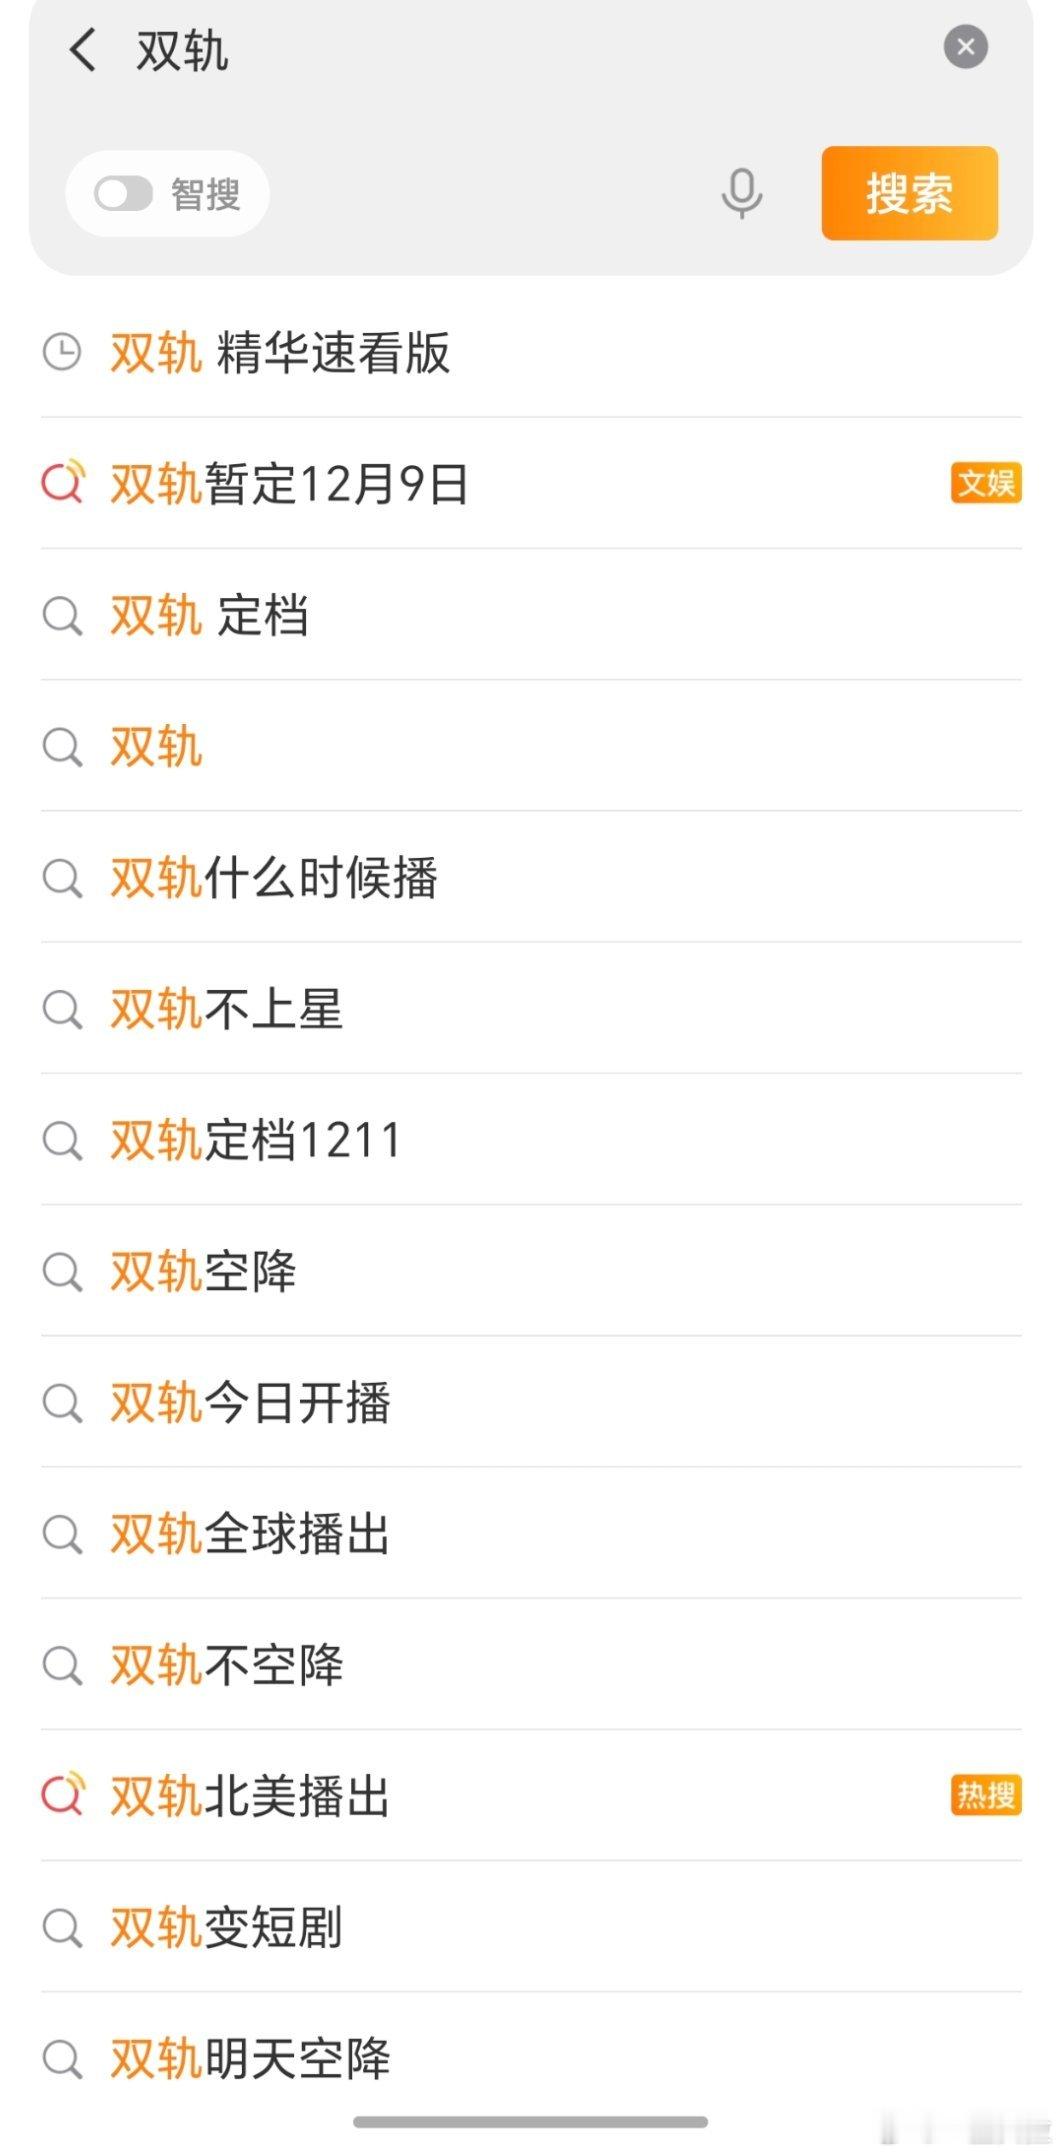Tap the clock history icon beside 精华速看版
Screen dimensions: 1062x2155
62,352
